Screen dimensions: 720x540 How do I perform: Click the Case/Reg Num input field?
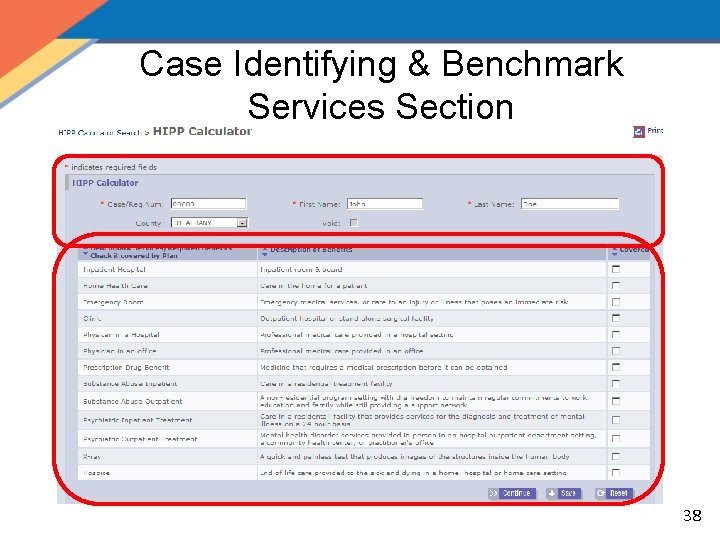[x=208, y=204]
